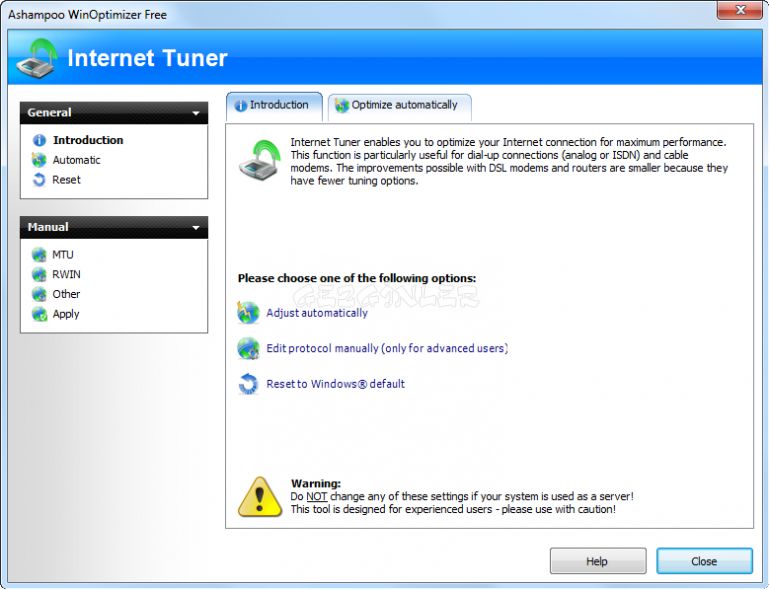Click the globe check icon next to Apply
The height and width of the screenshot is (590, 770).
(39, 313)
